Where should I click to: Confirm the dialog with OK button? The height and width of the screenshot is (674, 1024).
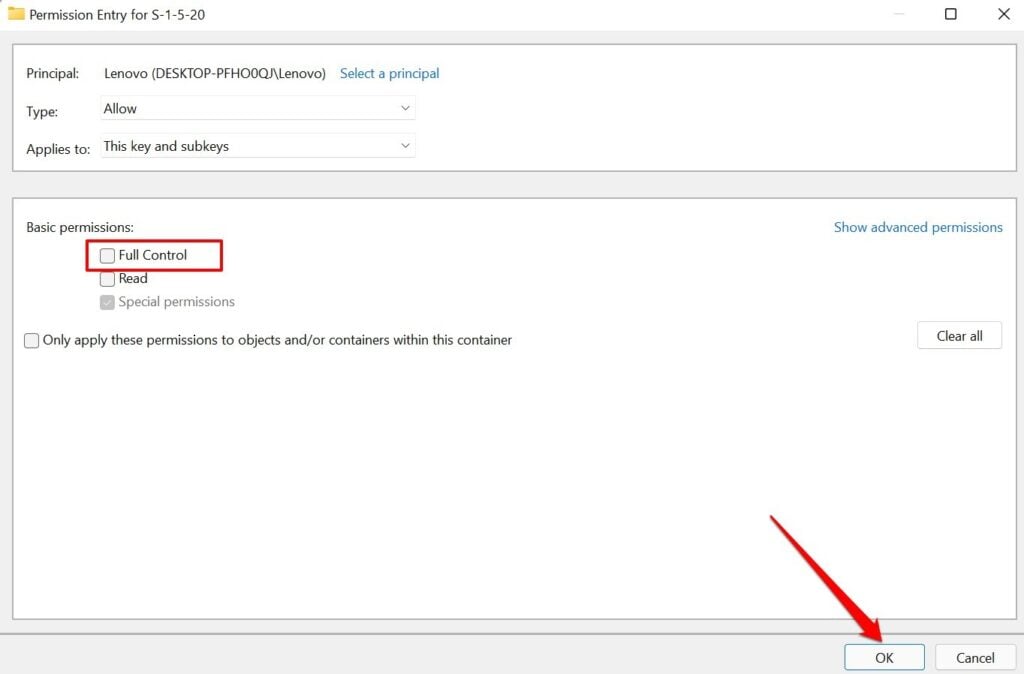click(884, 658)
